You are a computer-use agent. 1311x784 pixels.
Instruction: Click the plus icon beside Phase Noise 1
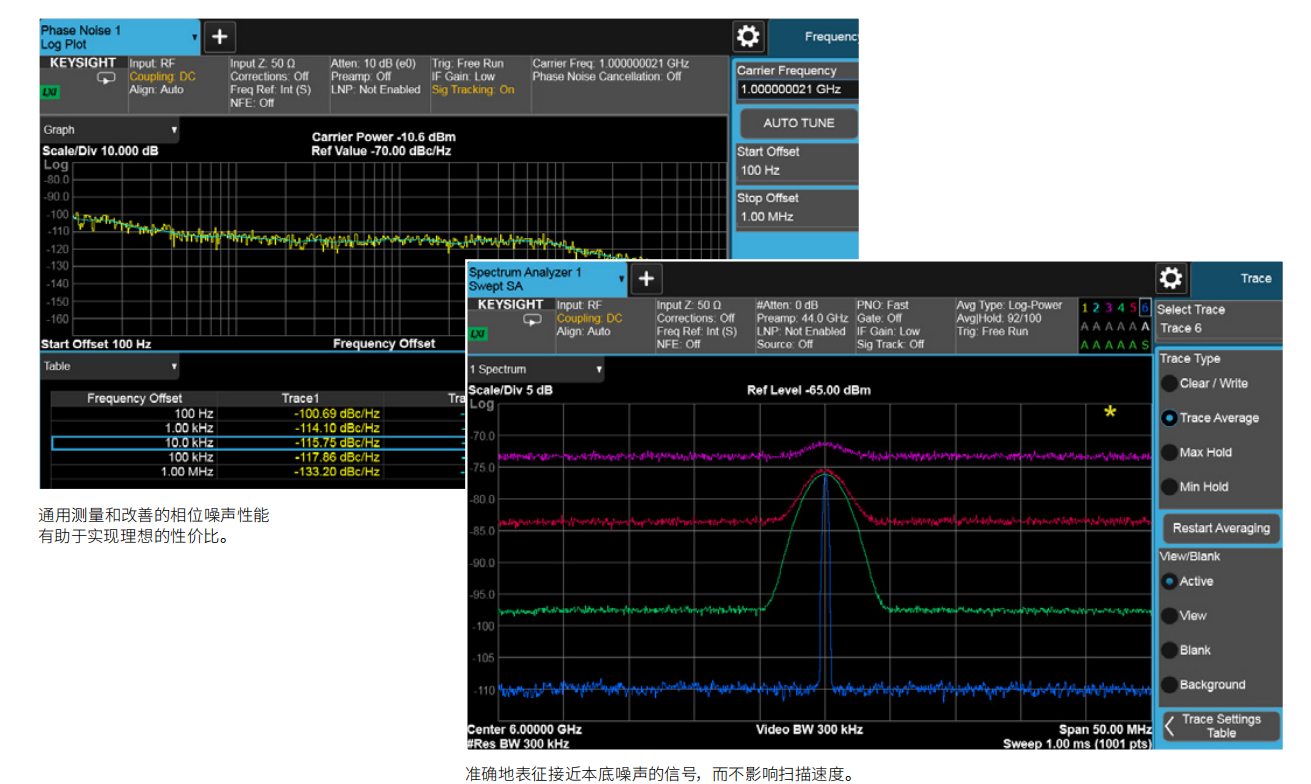tap(219, 38)
